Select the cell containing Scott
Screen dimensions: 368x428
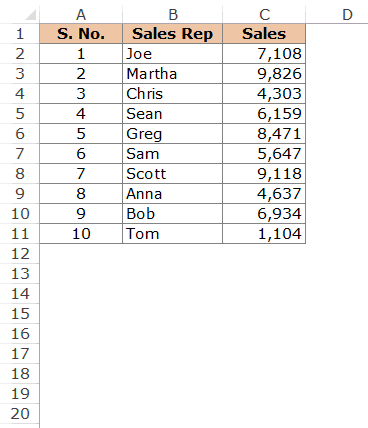pyautogui.click(x=172, y=174)
